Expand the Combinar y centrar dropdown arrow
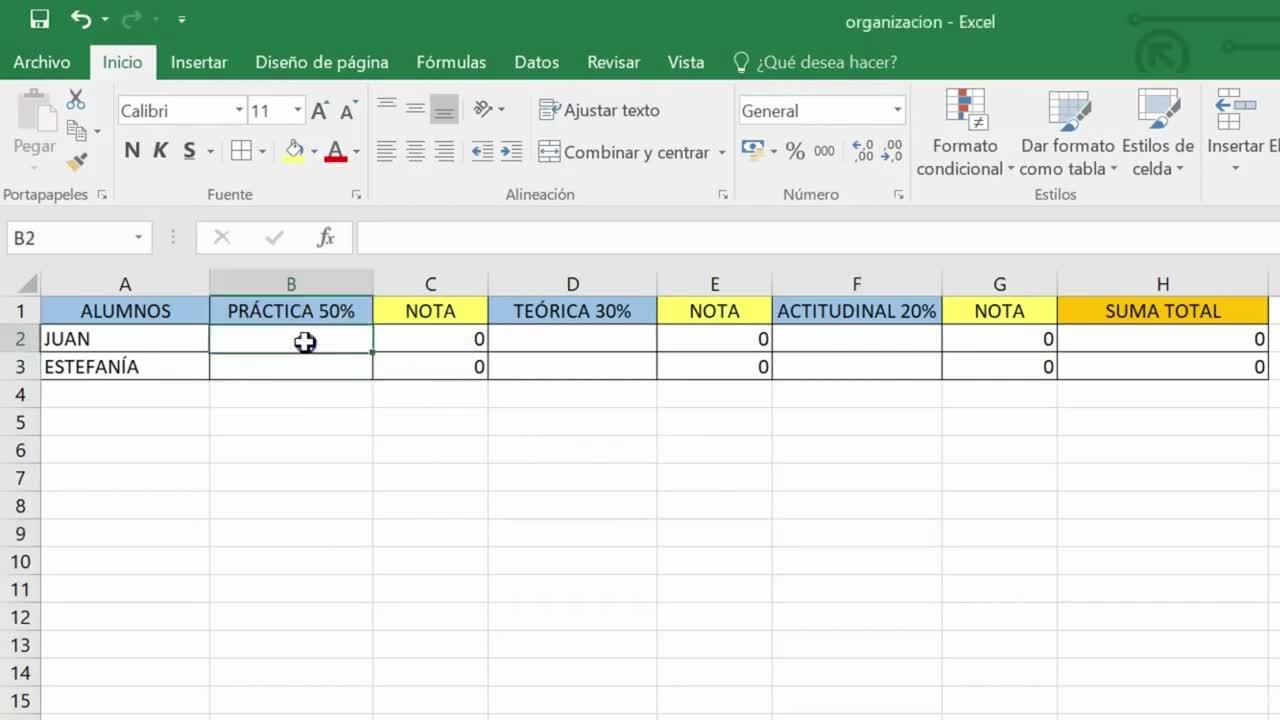1280x720 pixels. pyautogui.click(x=720, y=152)
